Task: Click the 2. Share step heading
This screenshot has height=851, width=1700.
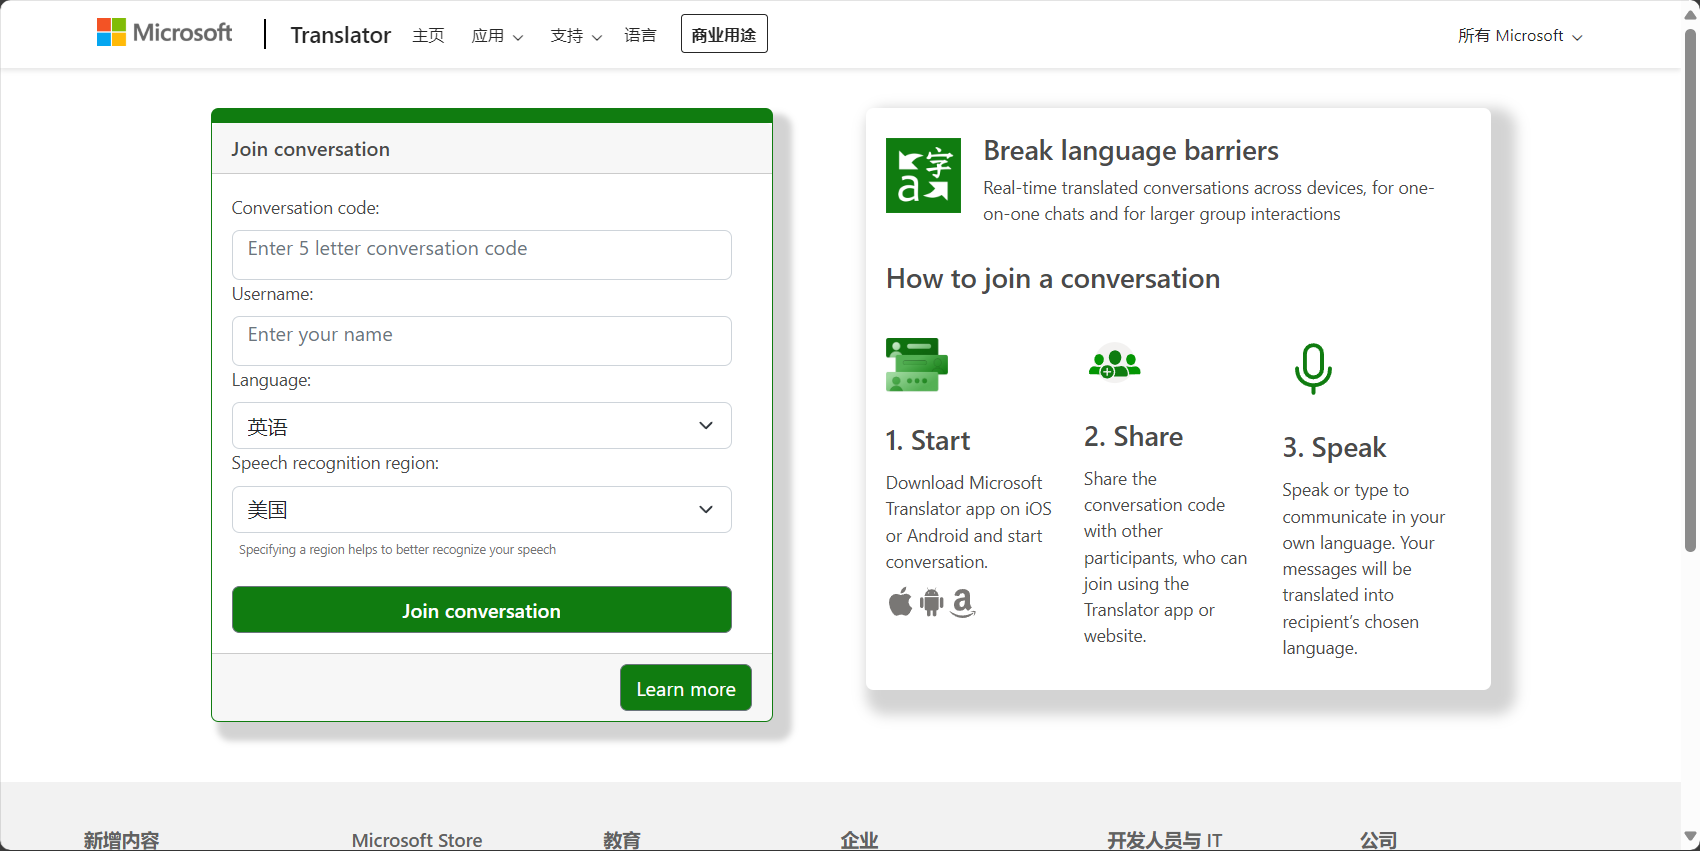Action: pos(1133,437)
